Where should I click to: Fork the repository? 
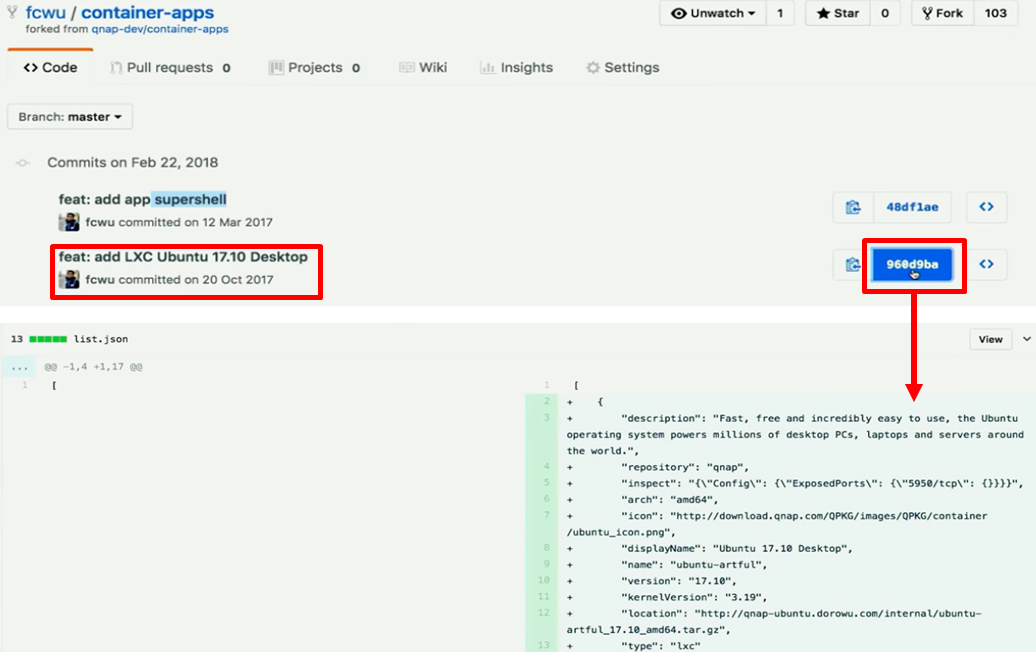[x=943, y=13]
